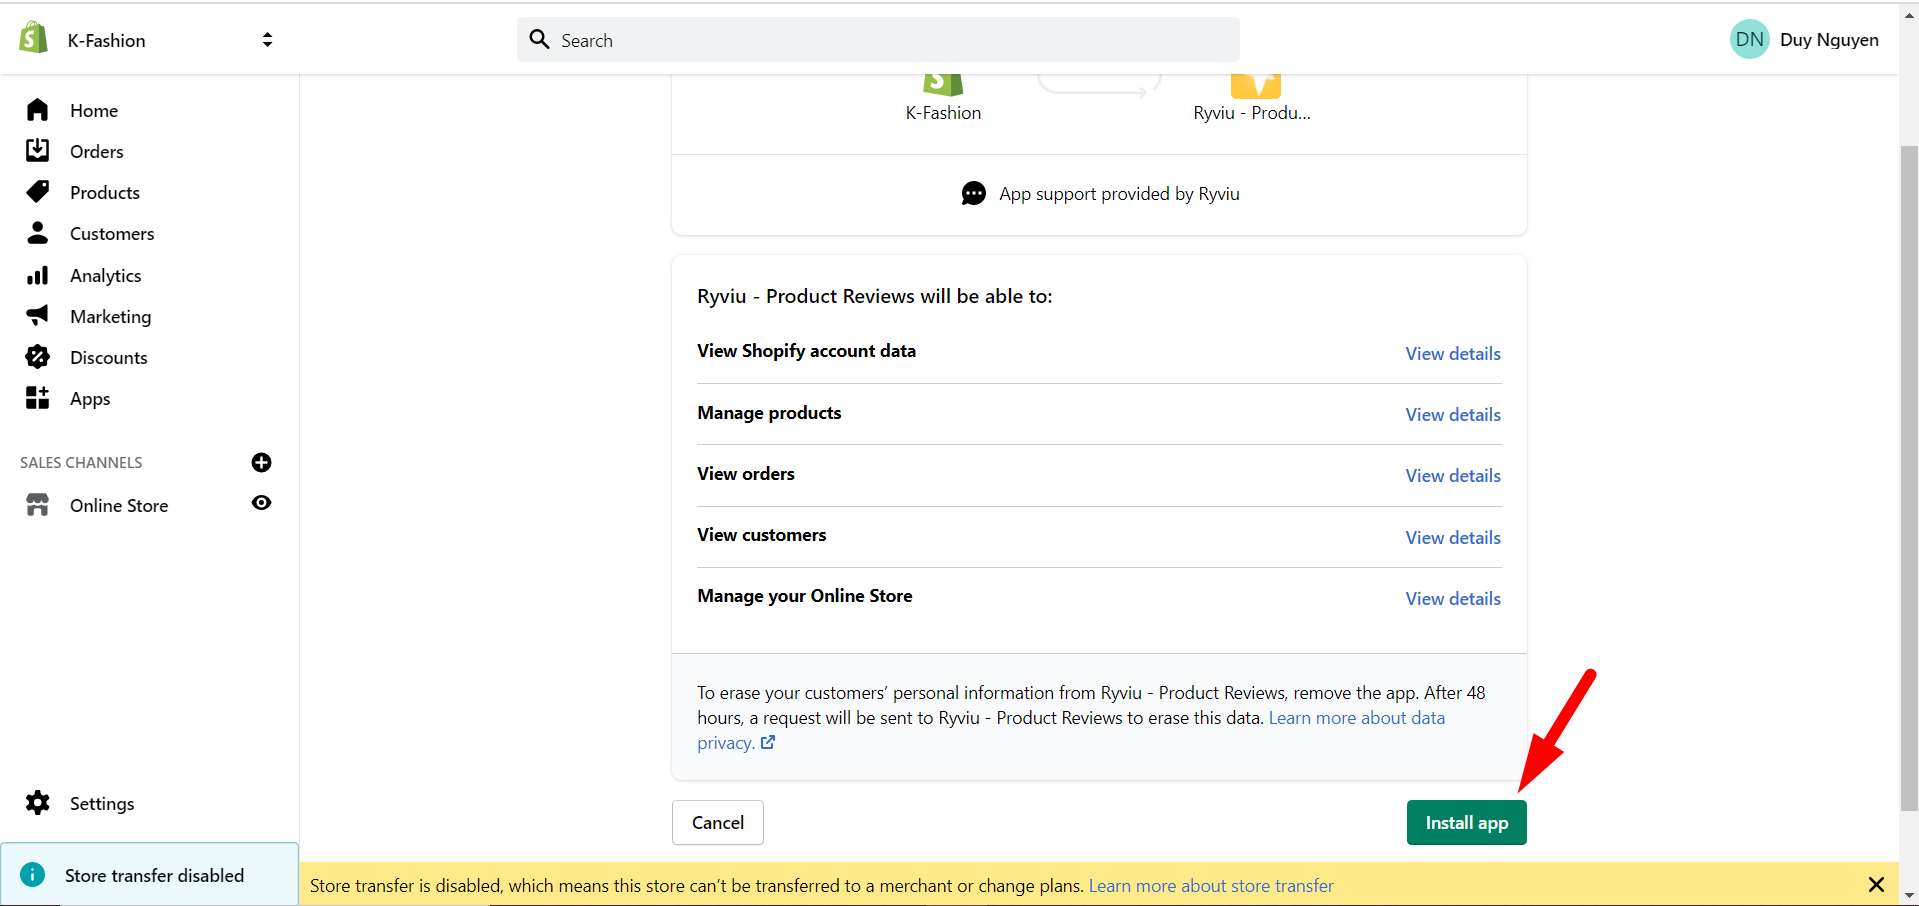Open Learn more about data privacy link
The height and width of the screenshot is (906, 1919).
1357,718
